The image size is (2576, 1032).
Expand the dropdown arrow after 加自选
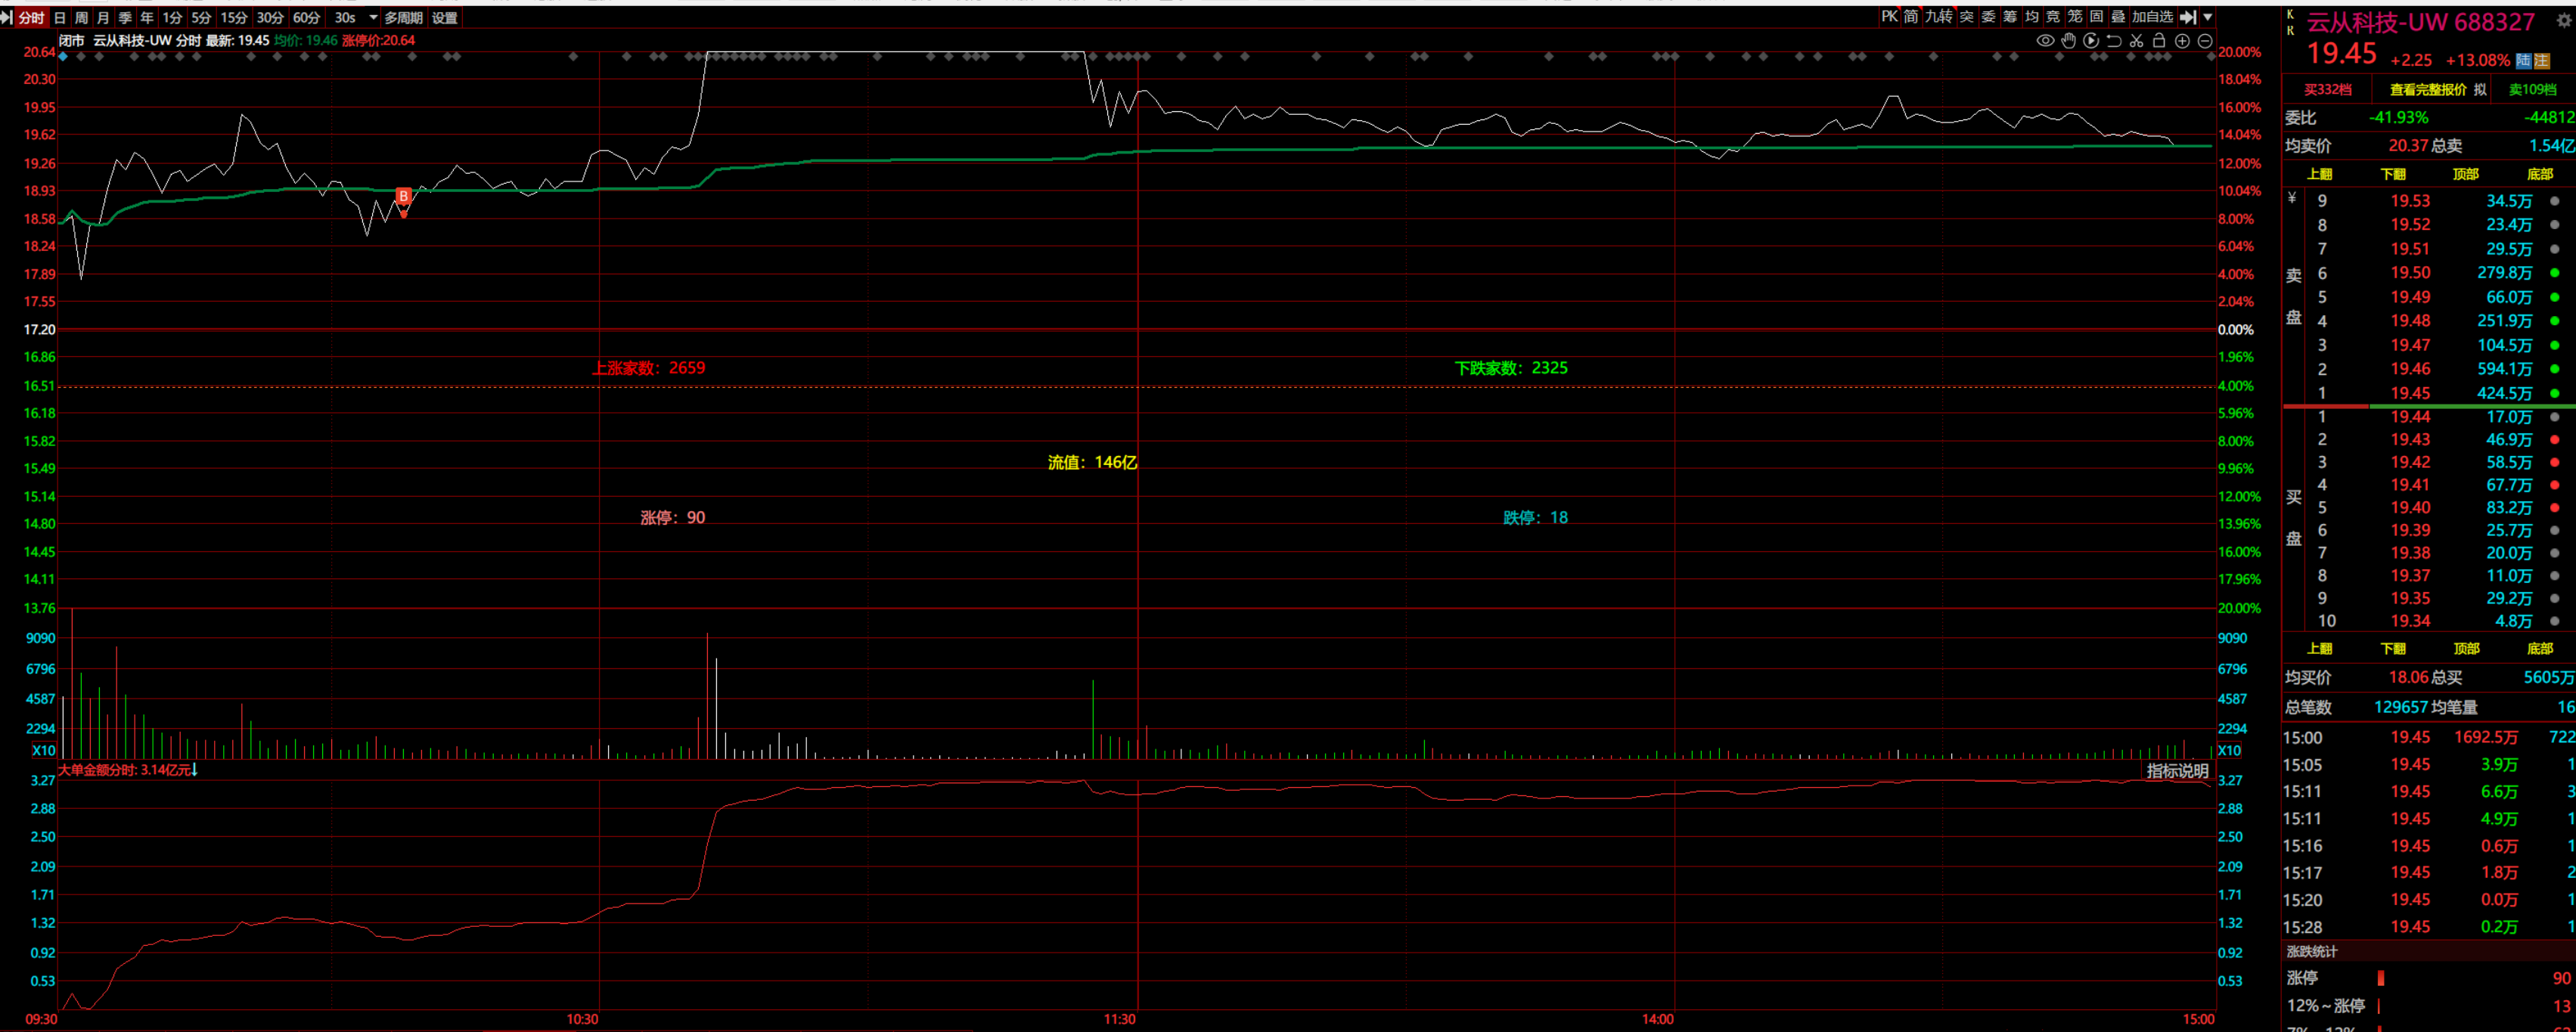tap(2208, 17)
